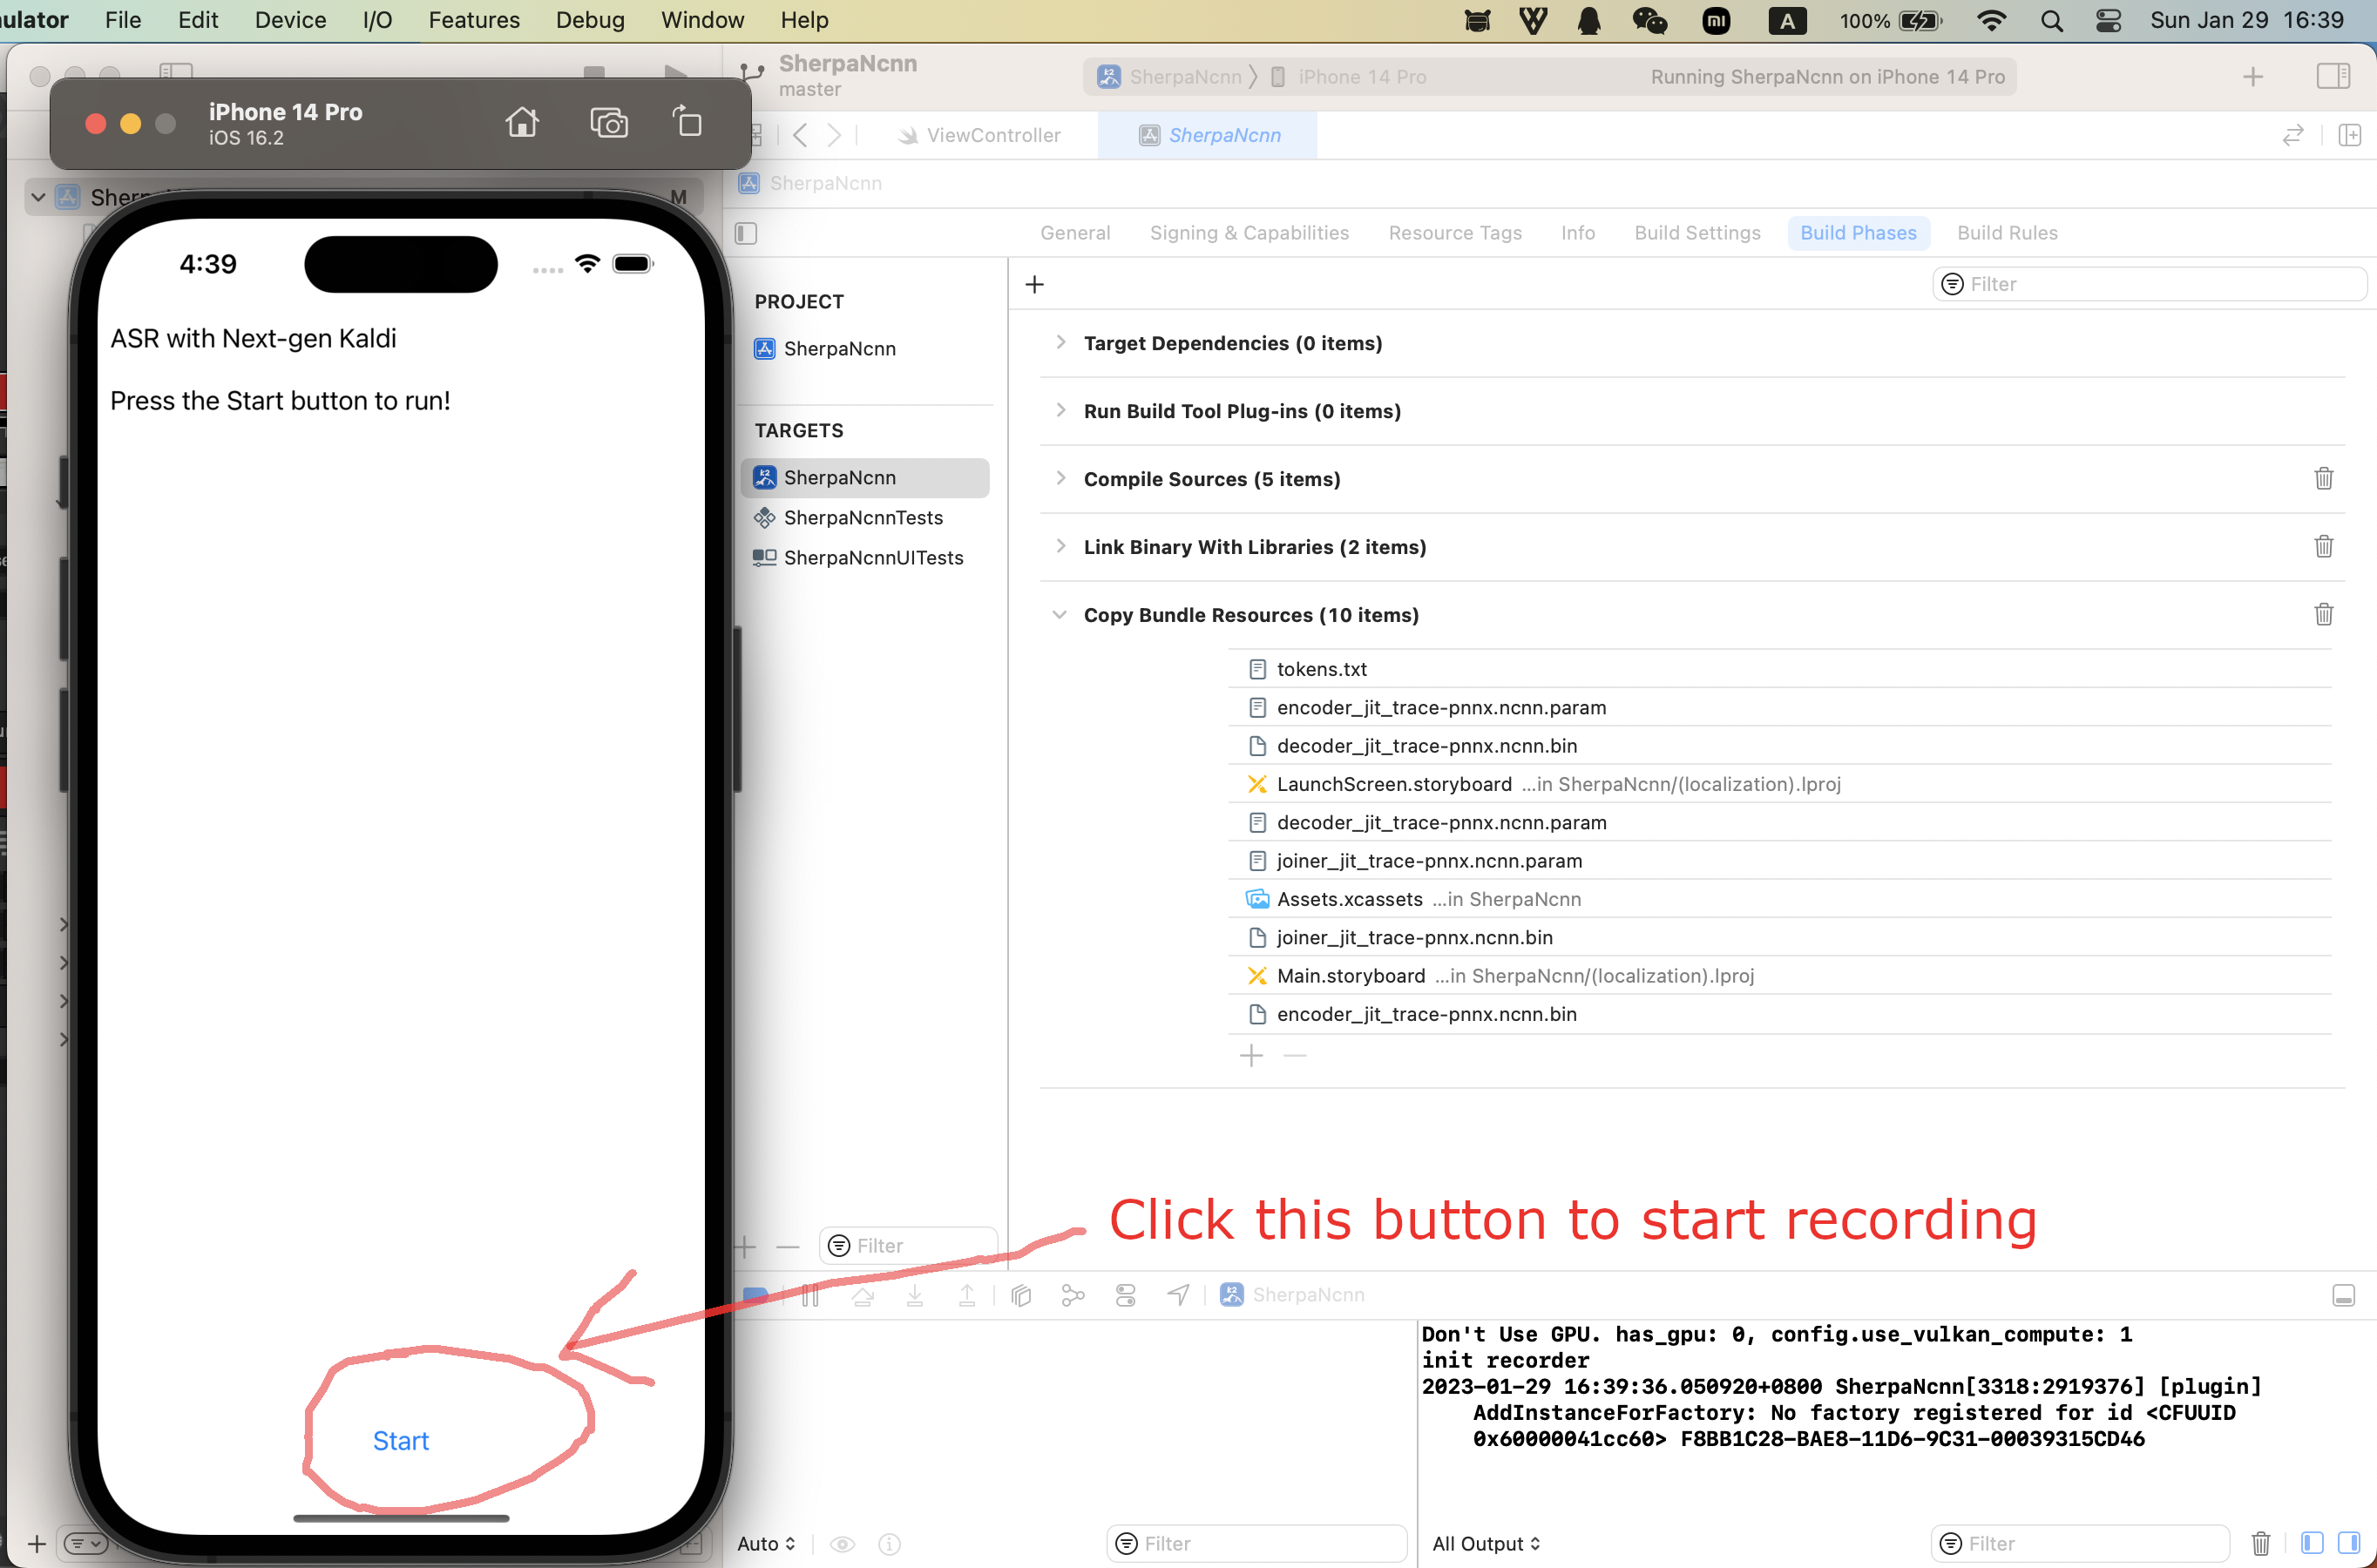Hide the debug area panel

[x=2343, y=1295]
